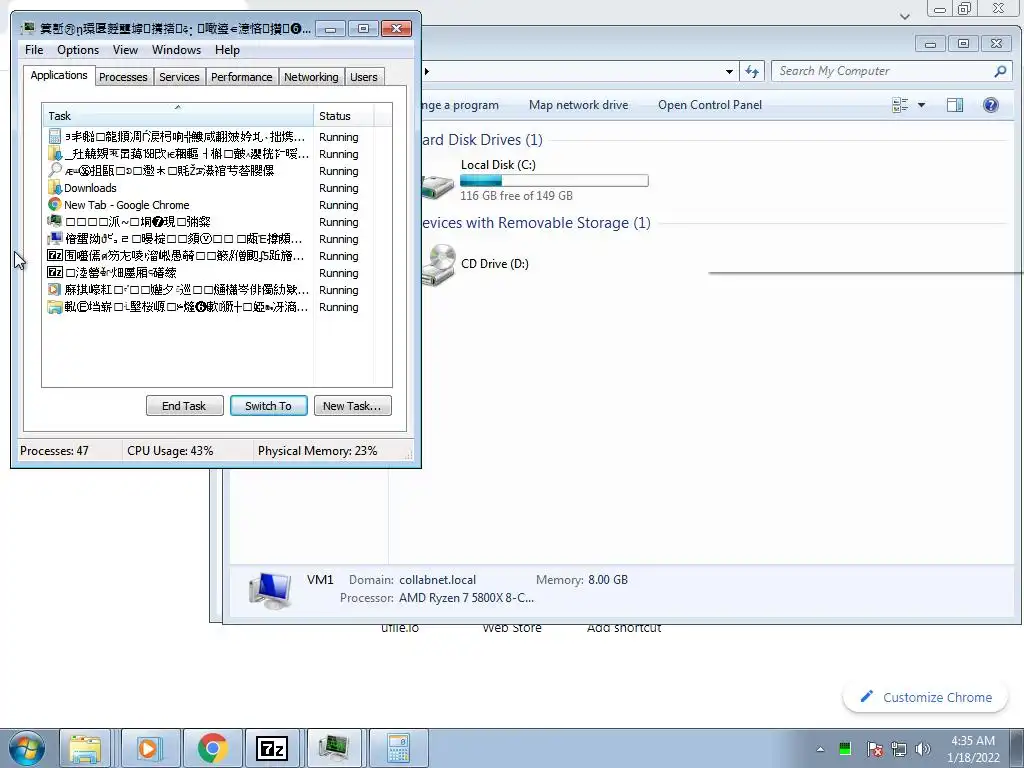Open the View menu in Task Manager
1024x768 pixels.
125,50
